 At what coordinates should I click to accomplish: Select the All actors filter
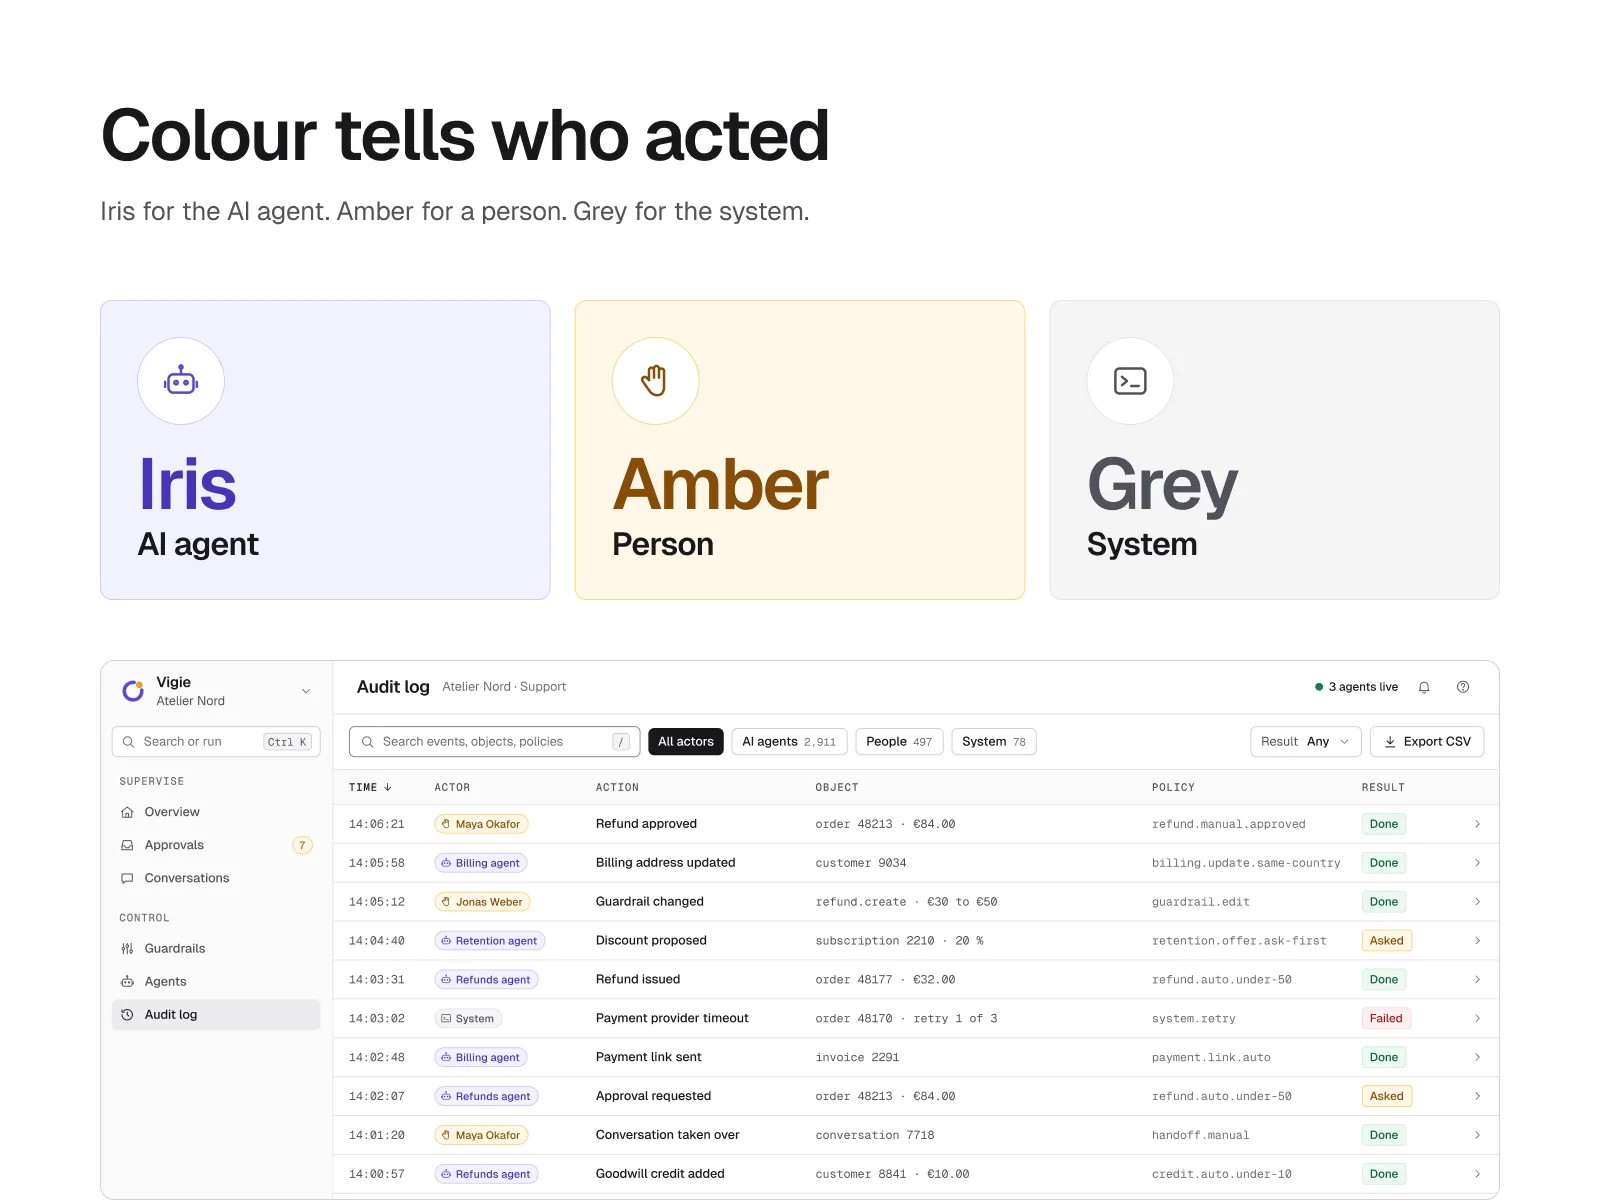[686, 741]
